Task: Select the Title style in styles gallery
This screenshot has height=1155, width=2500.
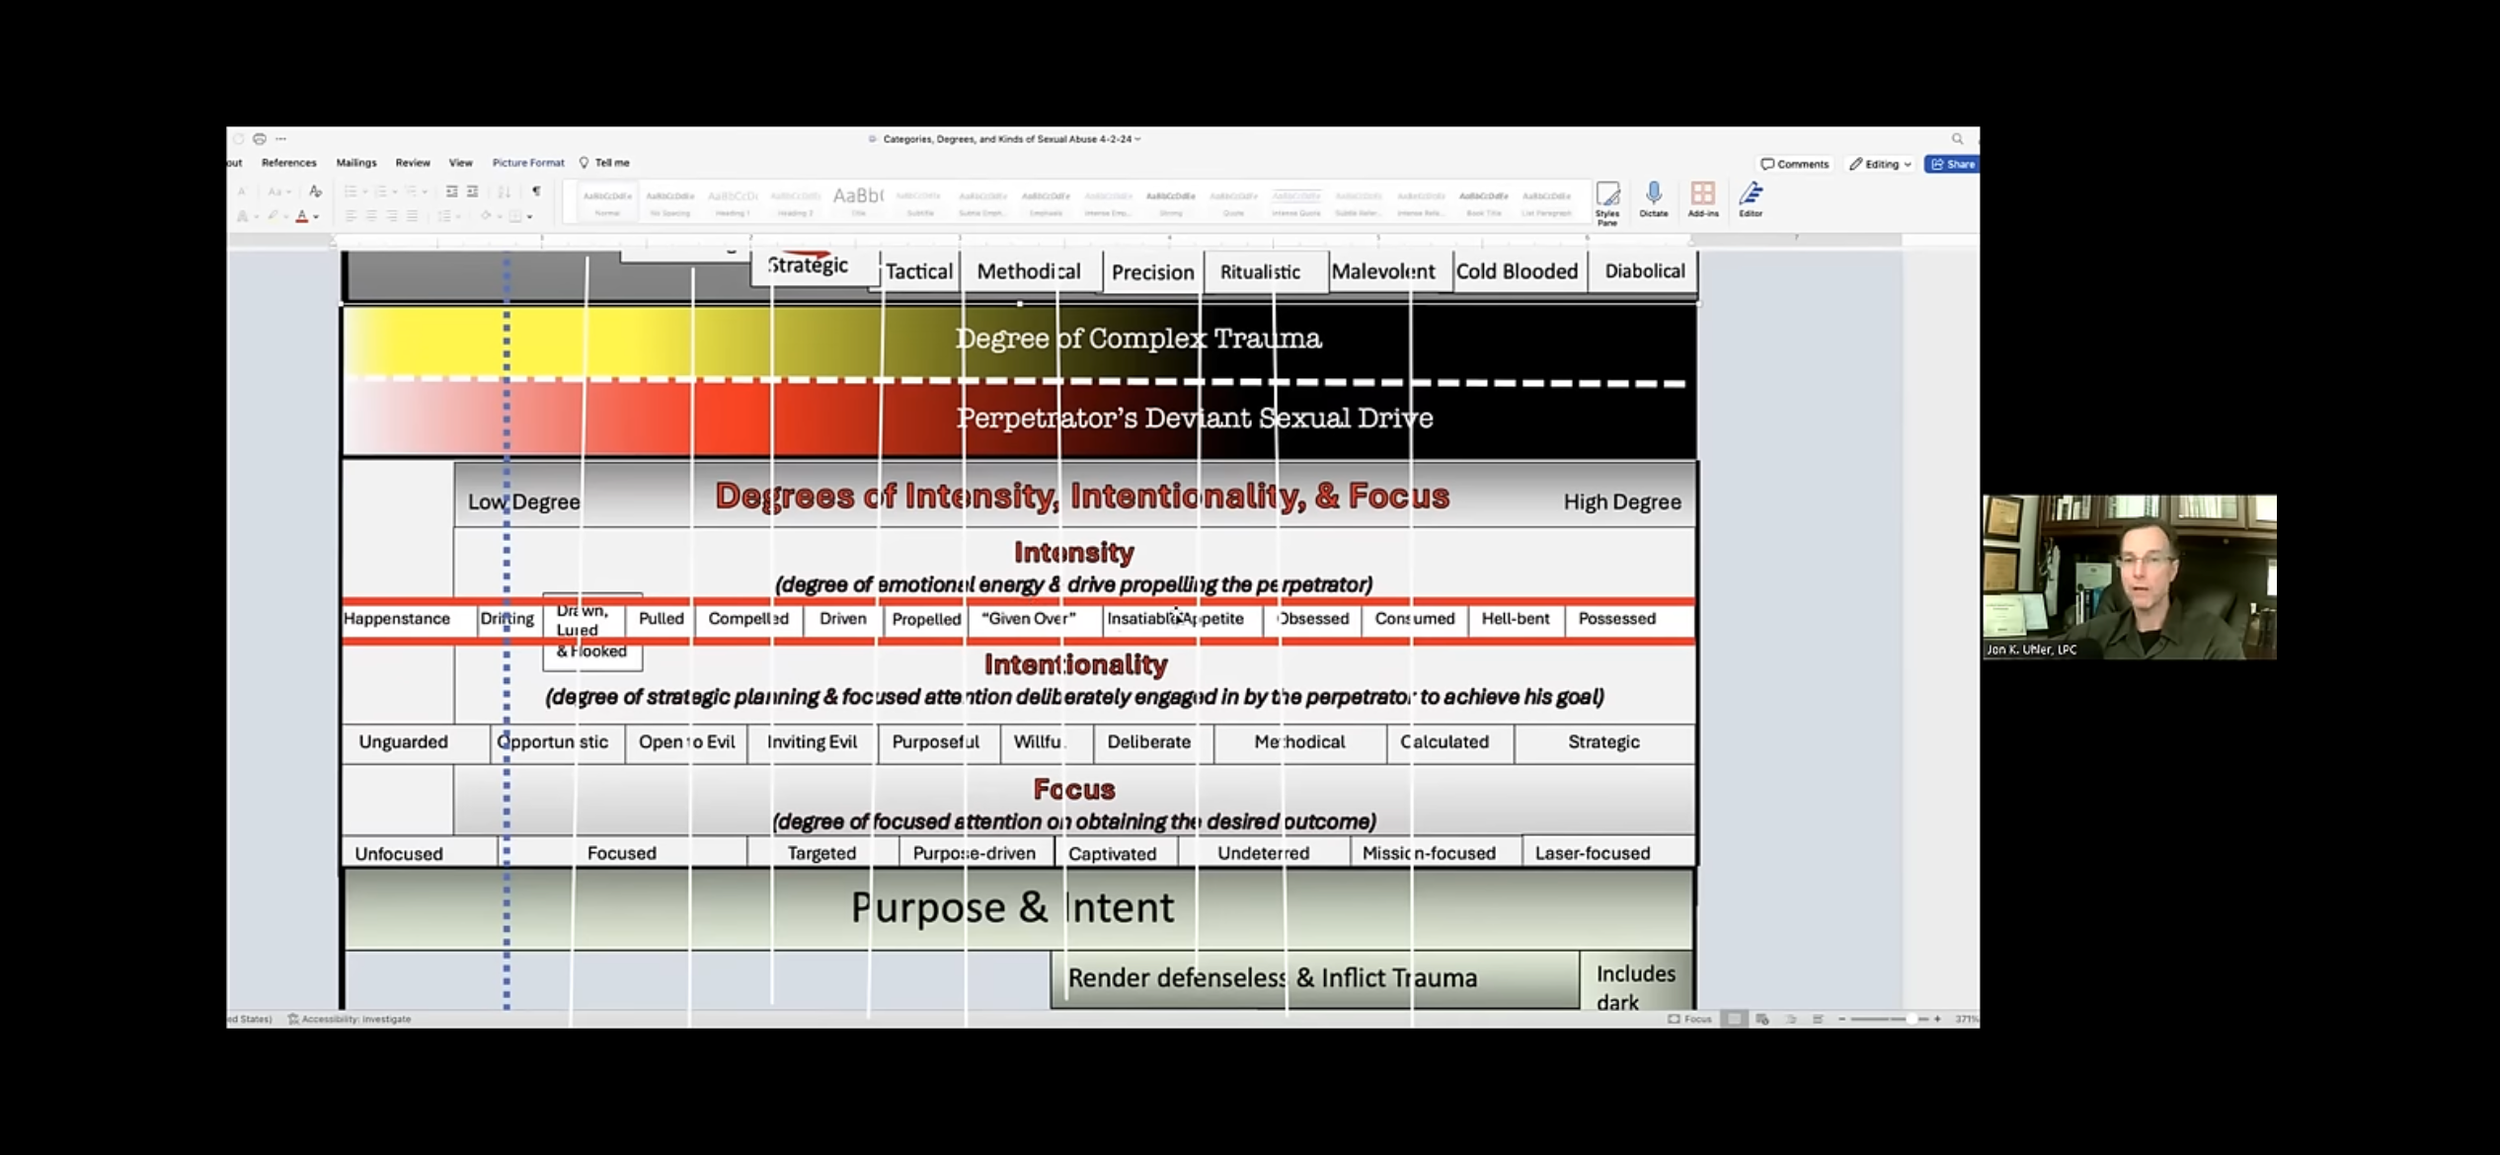Action: coord(858,201)
